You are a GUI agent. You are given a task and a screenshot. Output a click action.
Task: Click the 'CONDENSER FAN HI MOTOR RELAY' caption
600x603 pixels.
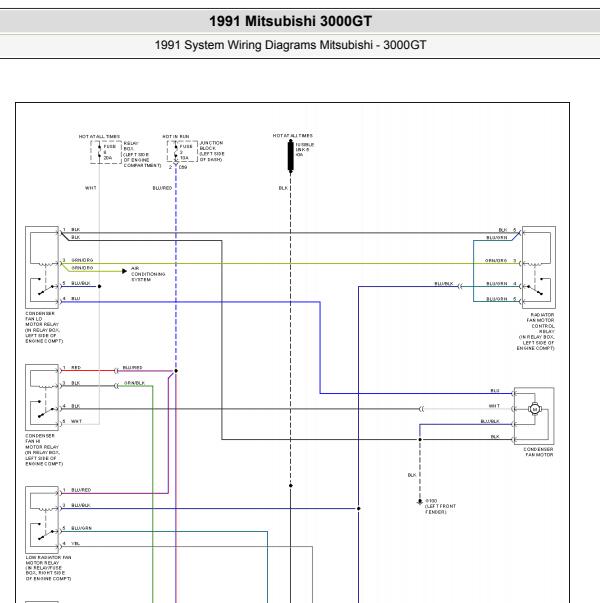click(44, 450)
